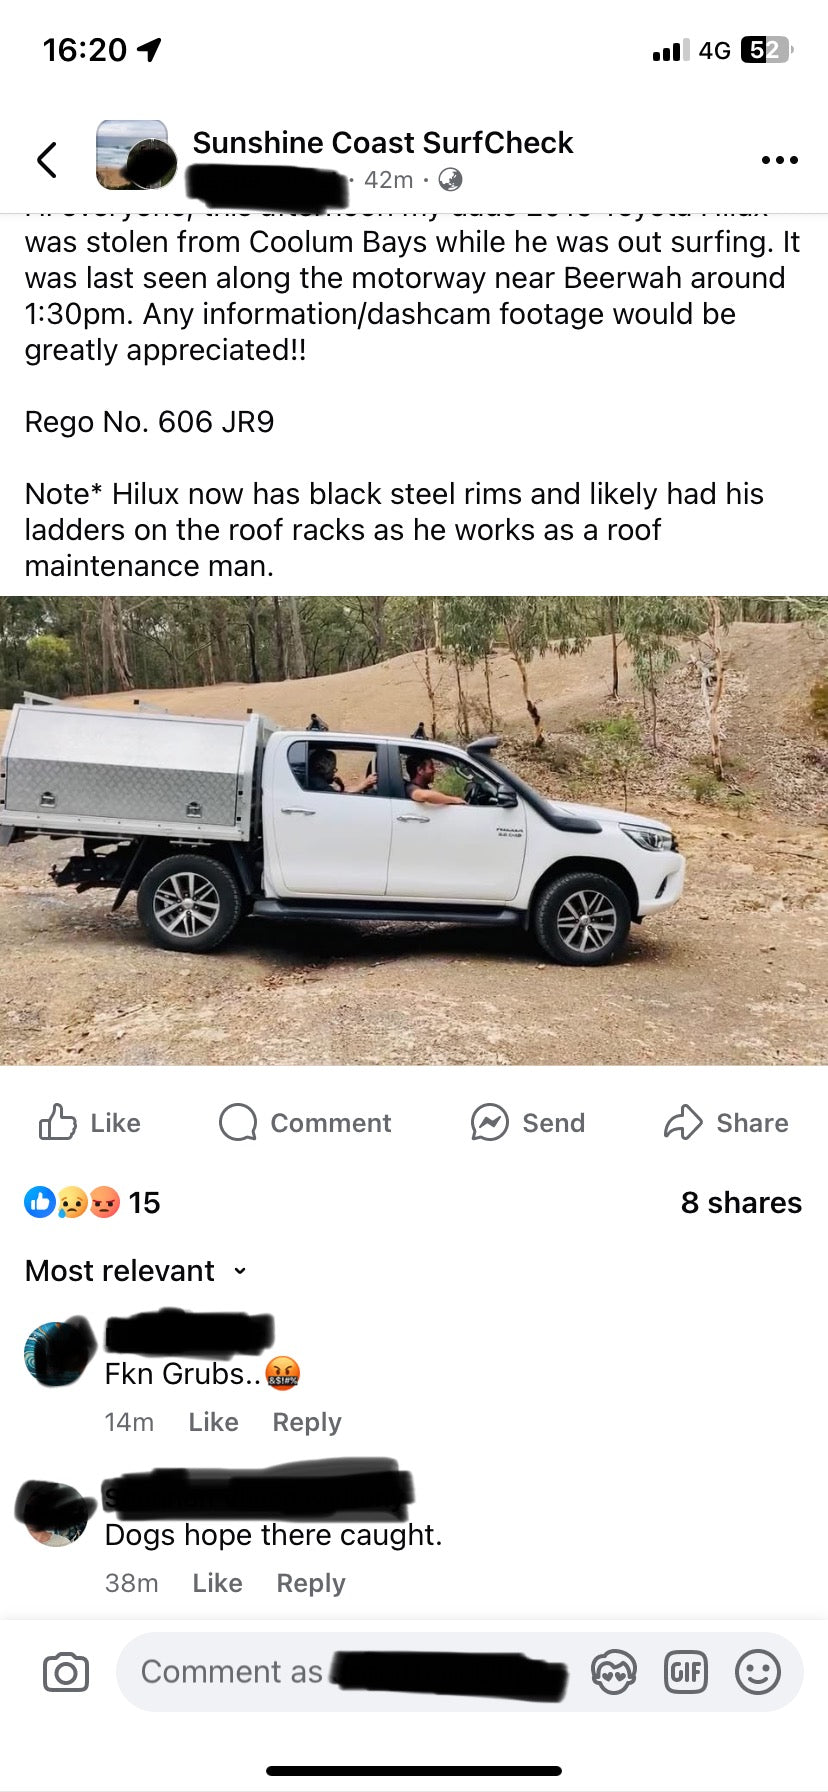Reply to the 'Fkn Grubs' comment
828x1792 pixels.
click(x=307, y=1422)
